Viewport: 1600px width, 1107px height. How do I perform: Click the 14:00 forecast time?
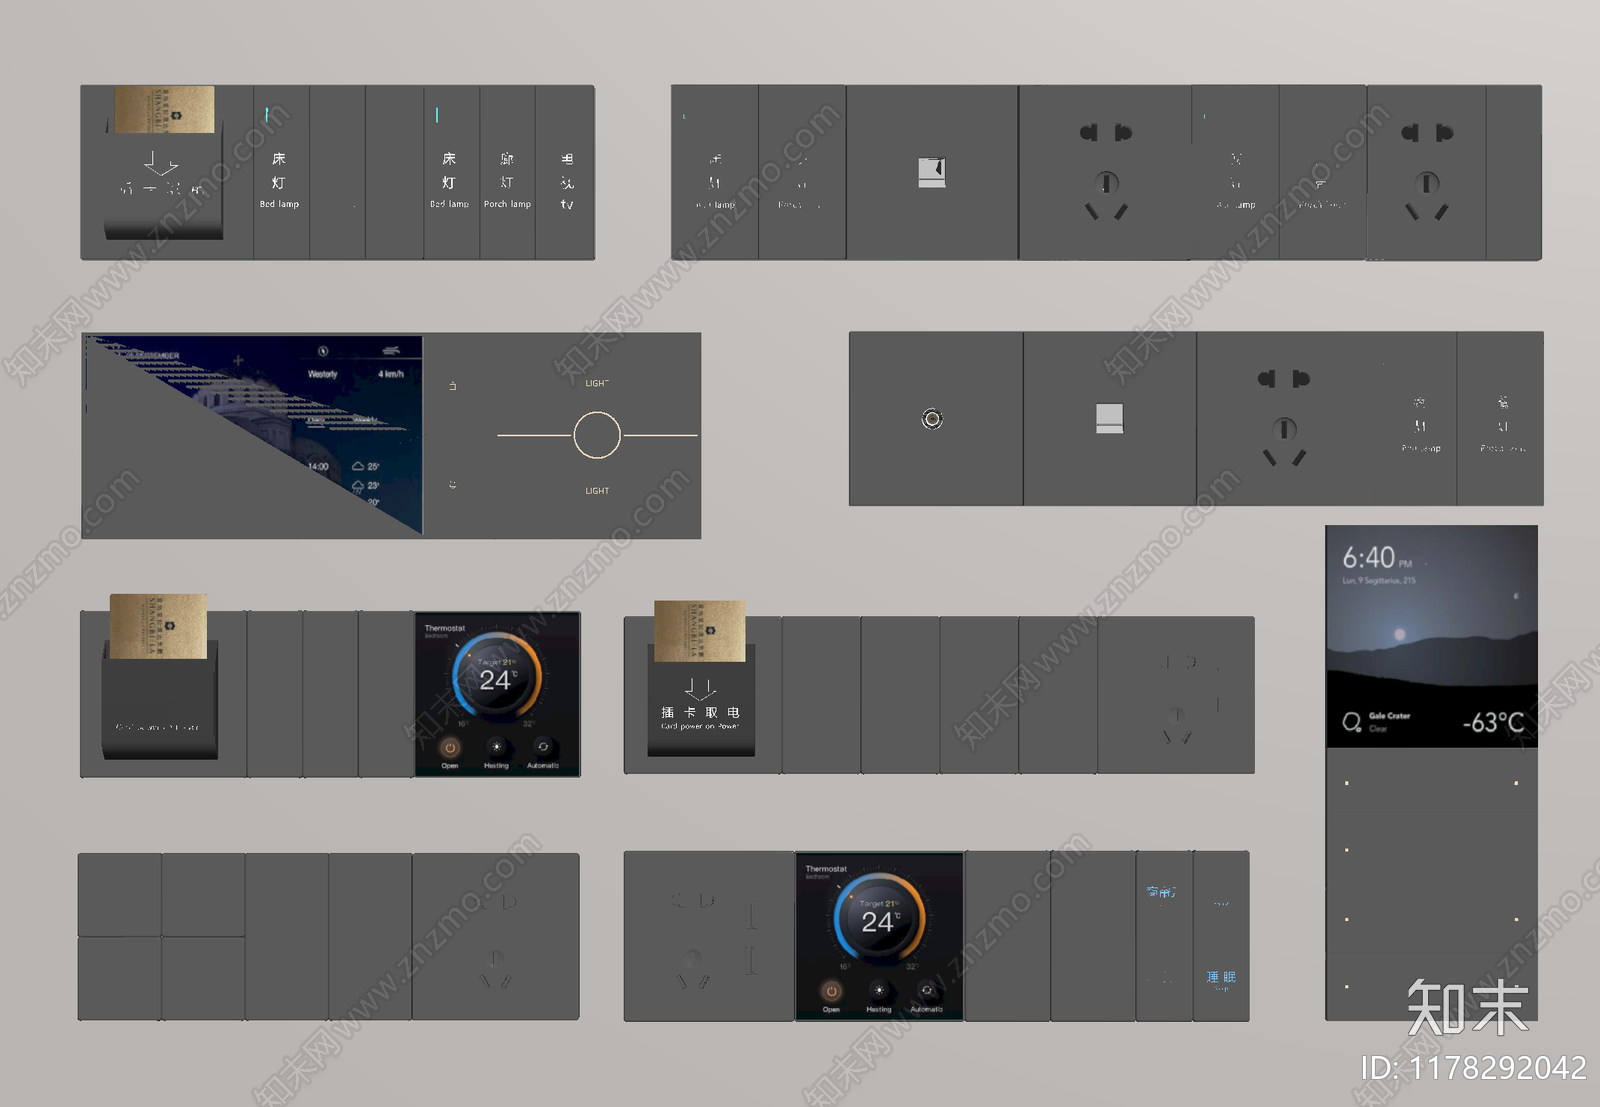click(318, 466)
